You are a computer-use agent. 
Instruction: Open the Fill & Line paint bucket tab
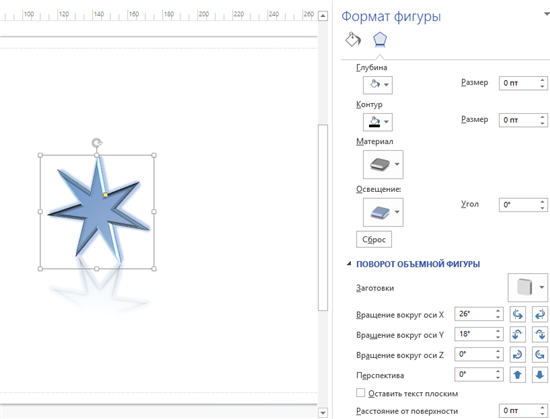point(353,39)
